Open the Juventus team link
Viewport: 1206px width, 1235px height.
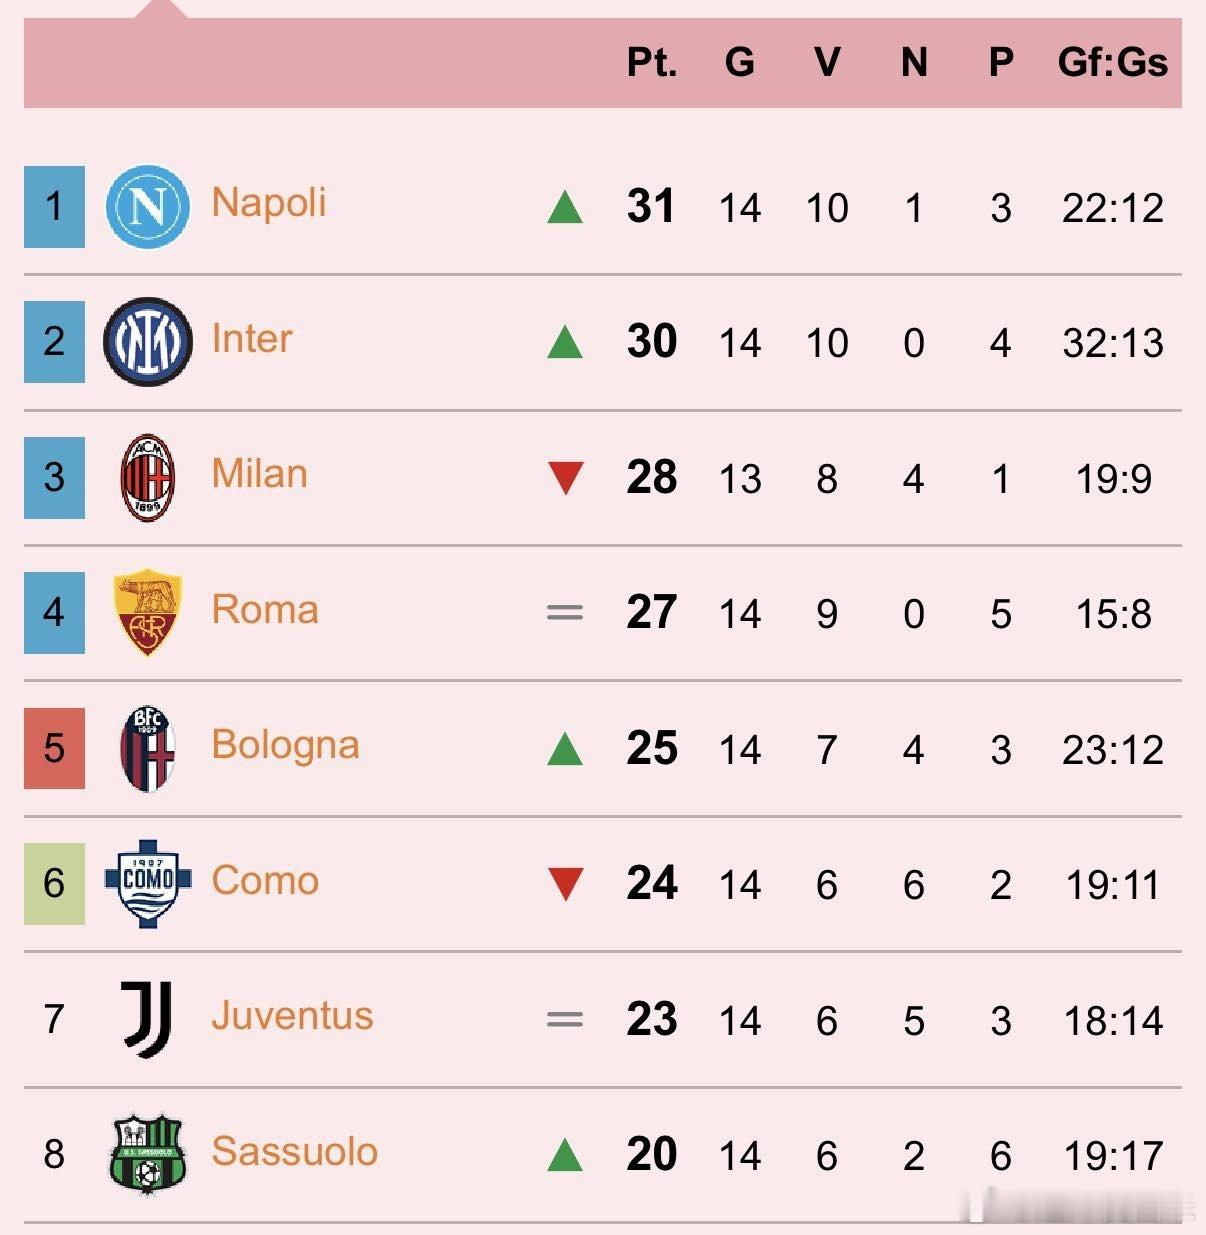(x=292, y=1016)
